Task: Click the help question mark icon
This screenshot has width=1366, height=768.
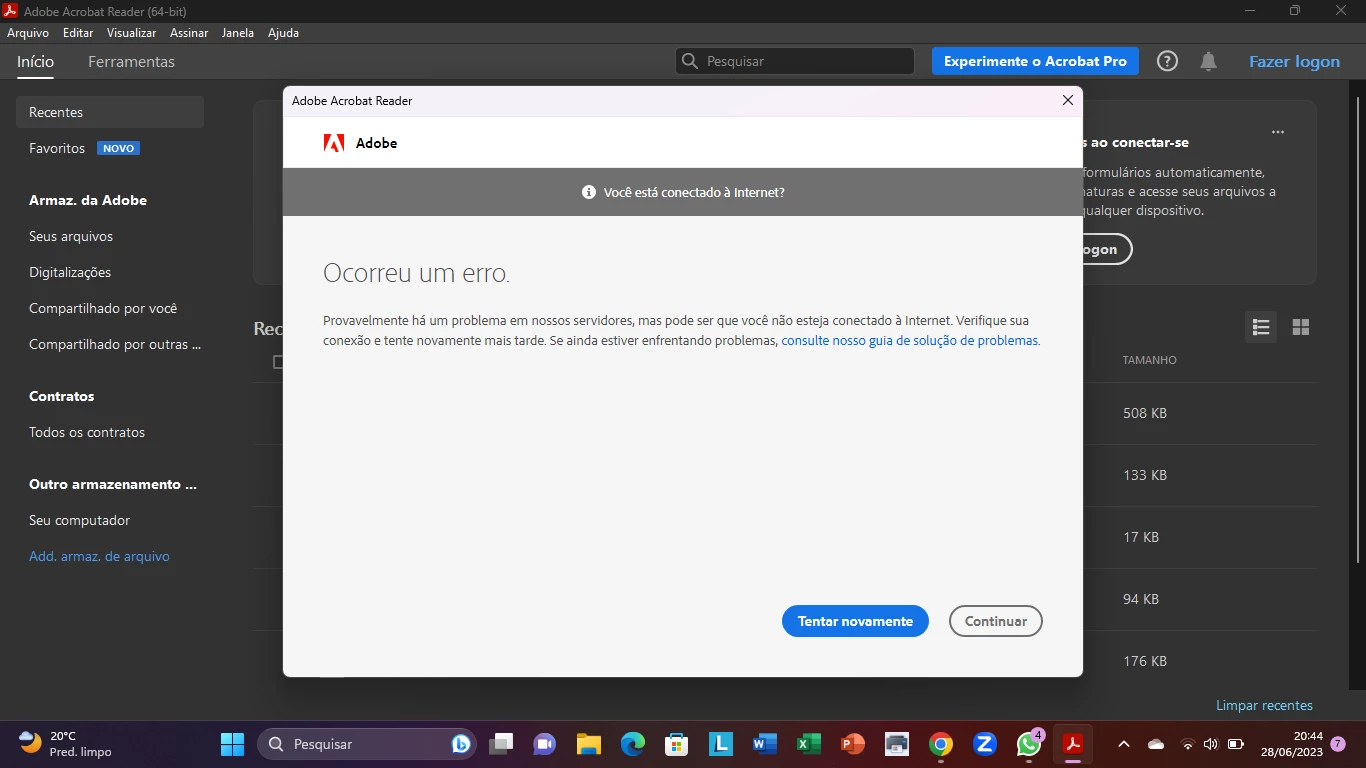Action: point(1167,61)
